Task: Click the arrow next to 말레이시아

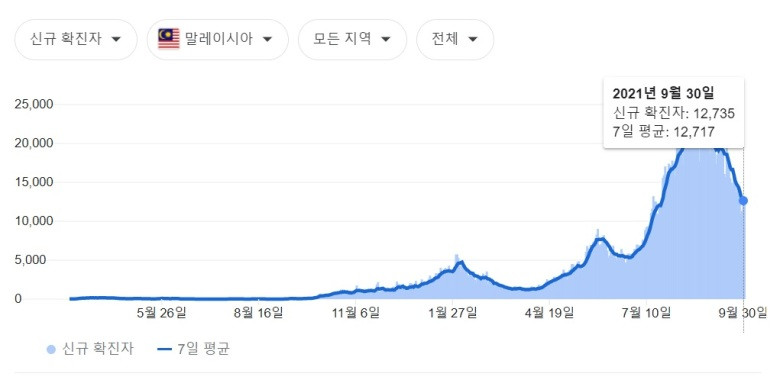Action: (x=267, y=40)
